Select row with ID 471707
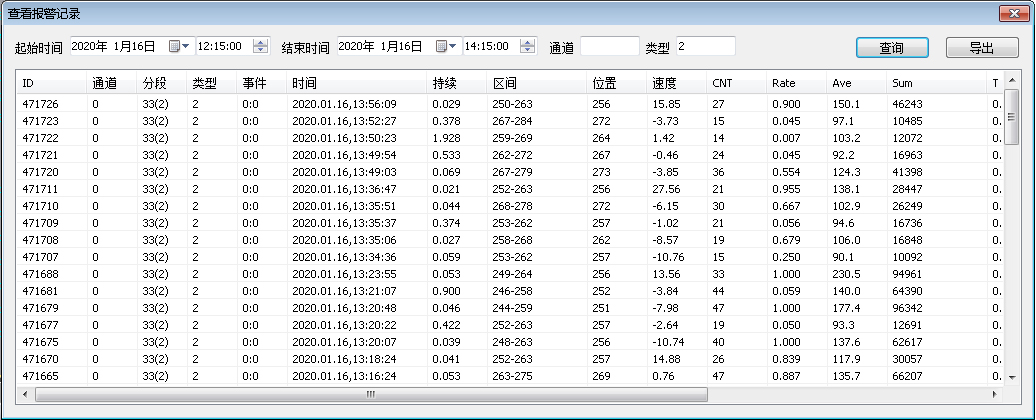 (x=511, y=257)
